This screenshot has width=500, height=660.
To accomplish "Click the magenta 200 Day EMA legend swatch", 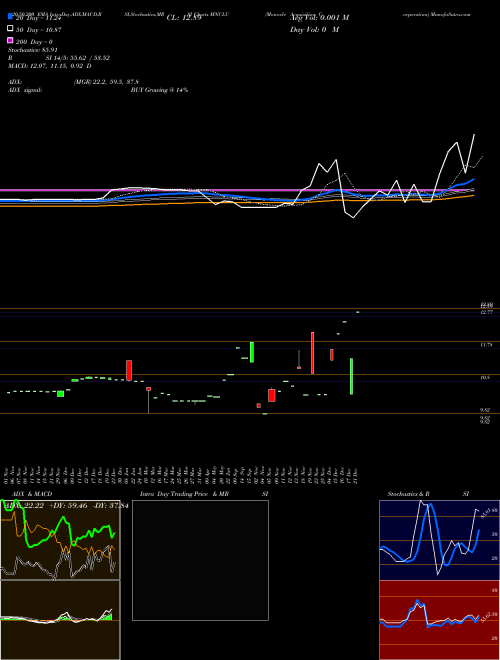I will click(10, 40).
